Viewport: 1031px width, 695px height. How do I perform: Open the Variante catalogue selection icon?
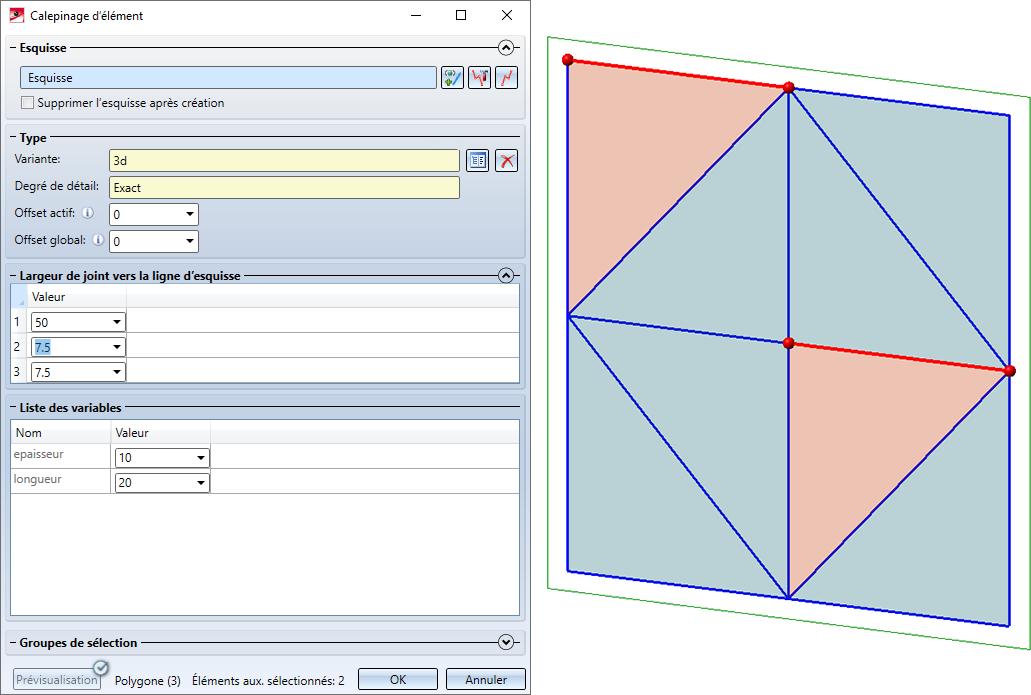(478, 161)
